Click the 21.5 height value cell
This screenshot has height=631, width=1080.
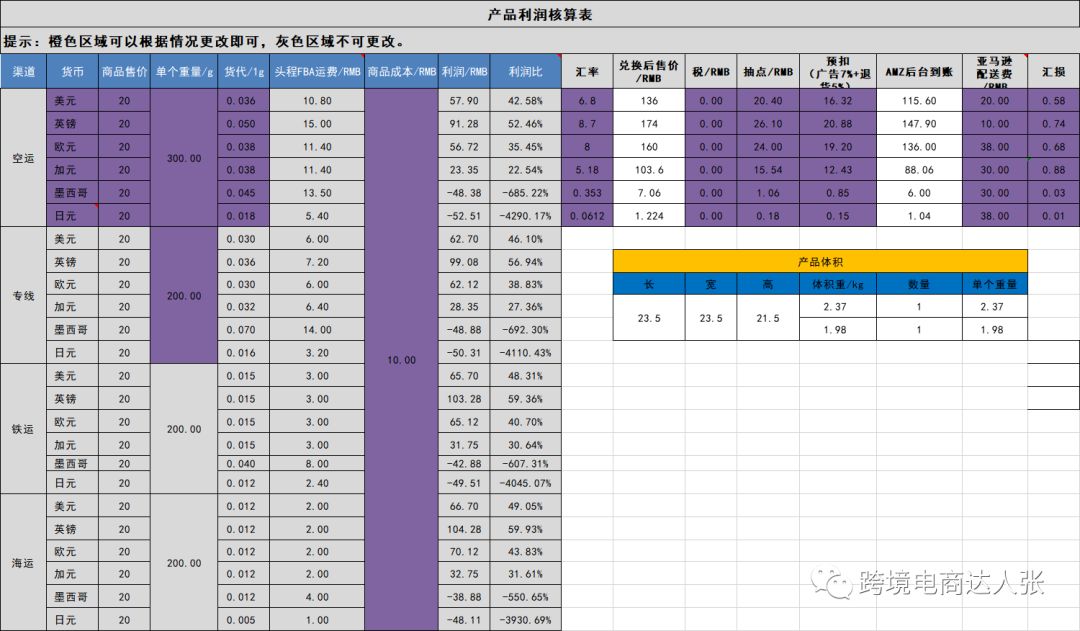767,318
